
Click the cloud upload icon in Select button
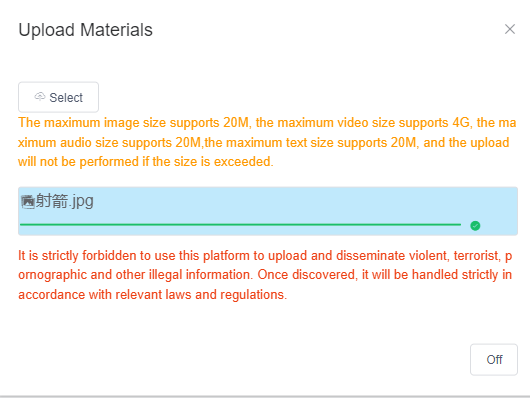[40, 97]
